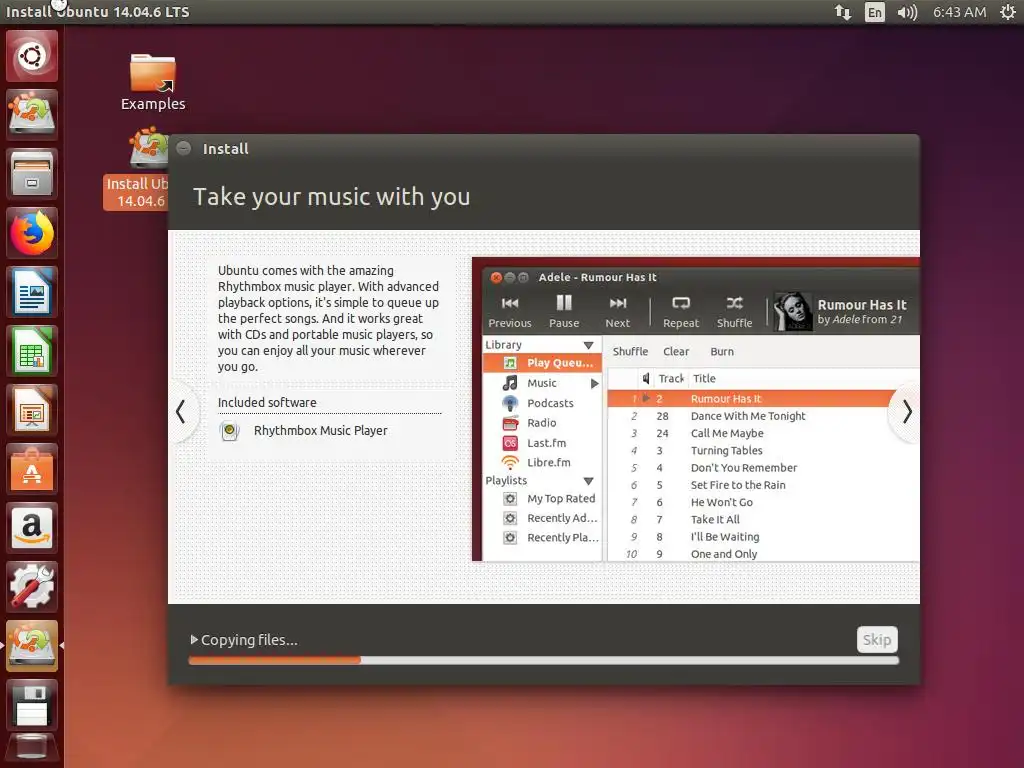The height and width of the screenshot is (768, 1024).
Task: Go to the previous installer slide
Action: pyautogui.click(x=181, y=412)
